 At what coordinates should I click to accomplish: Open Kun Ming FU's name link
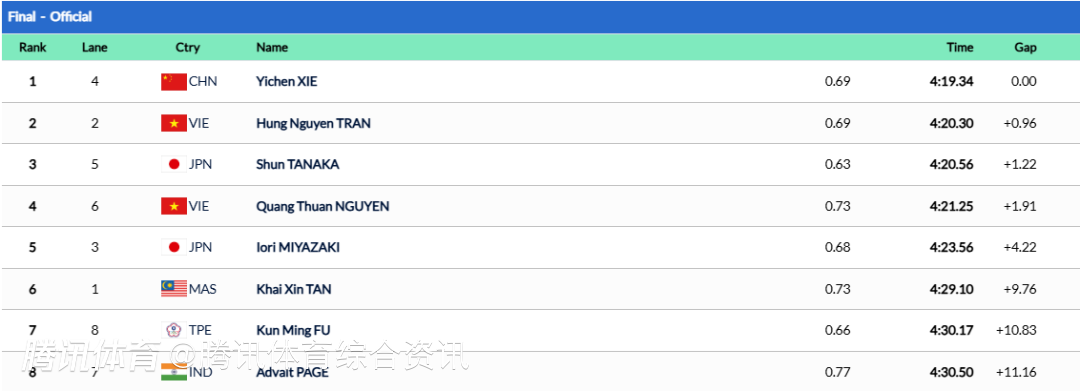tap(293, 330)
